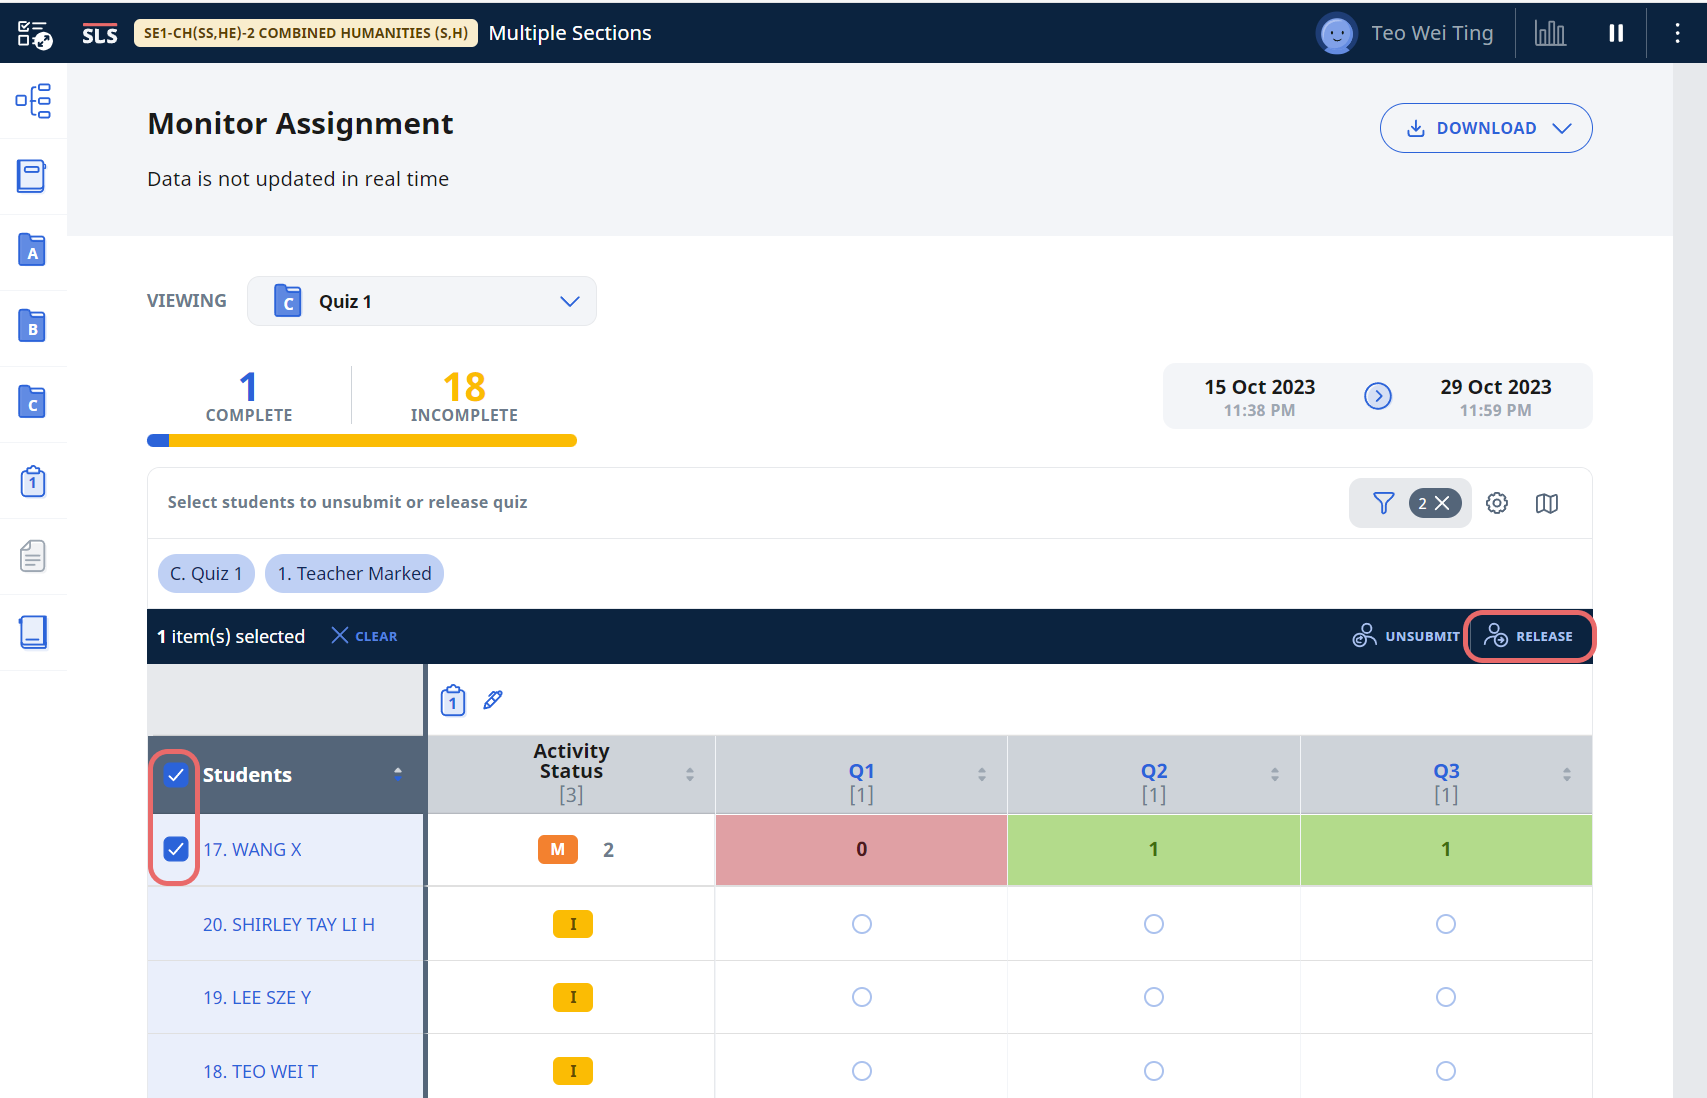1707x1098 pixels.
Task: Click the map legend icon
Action: pyautogui.click(x=1546, y=503)
